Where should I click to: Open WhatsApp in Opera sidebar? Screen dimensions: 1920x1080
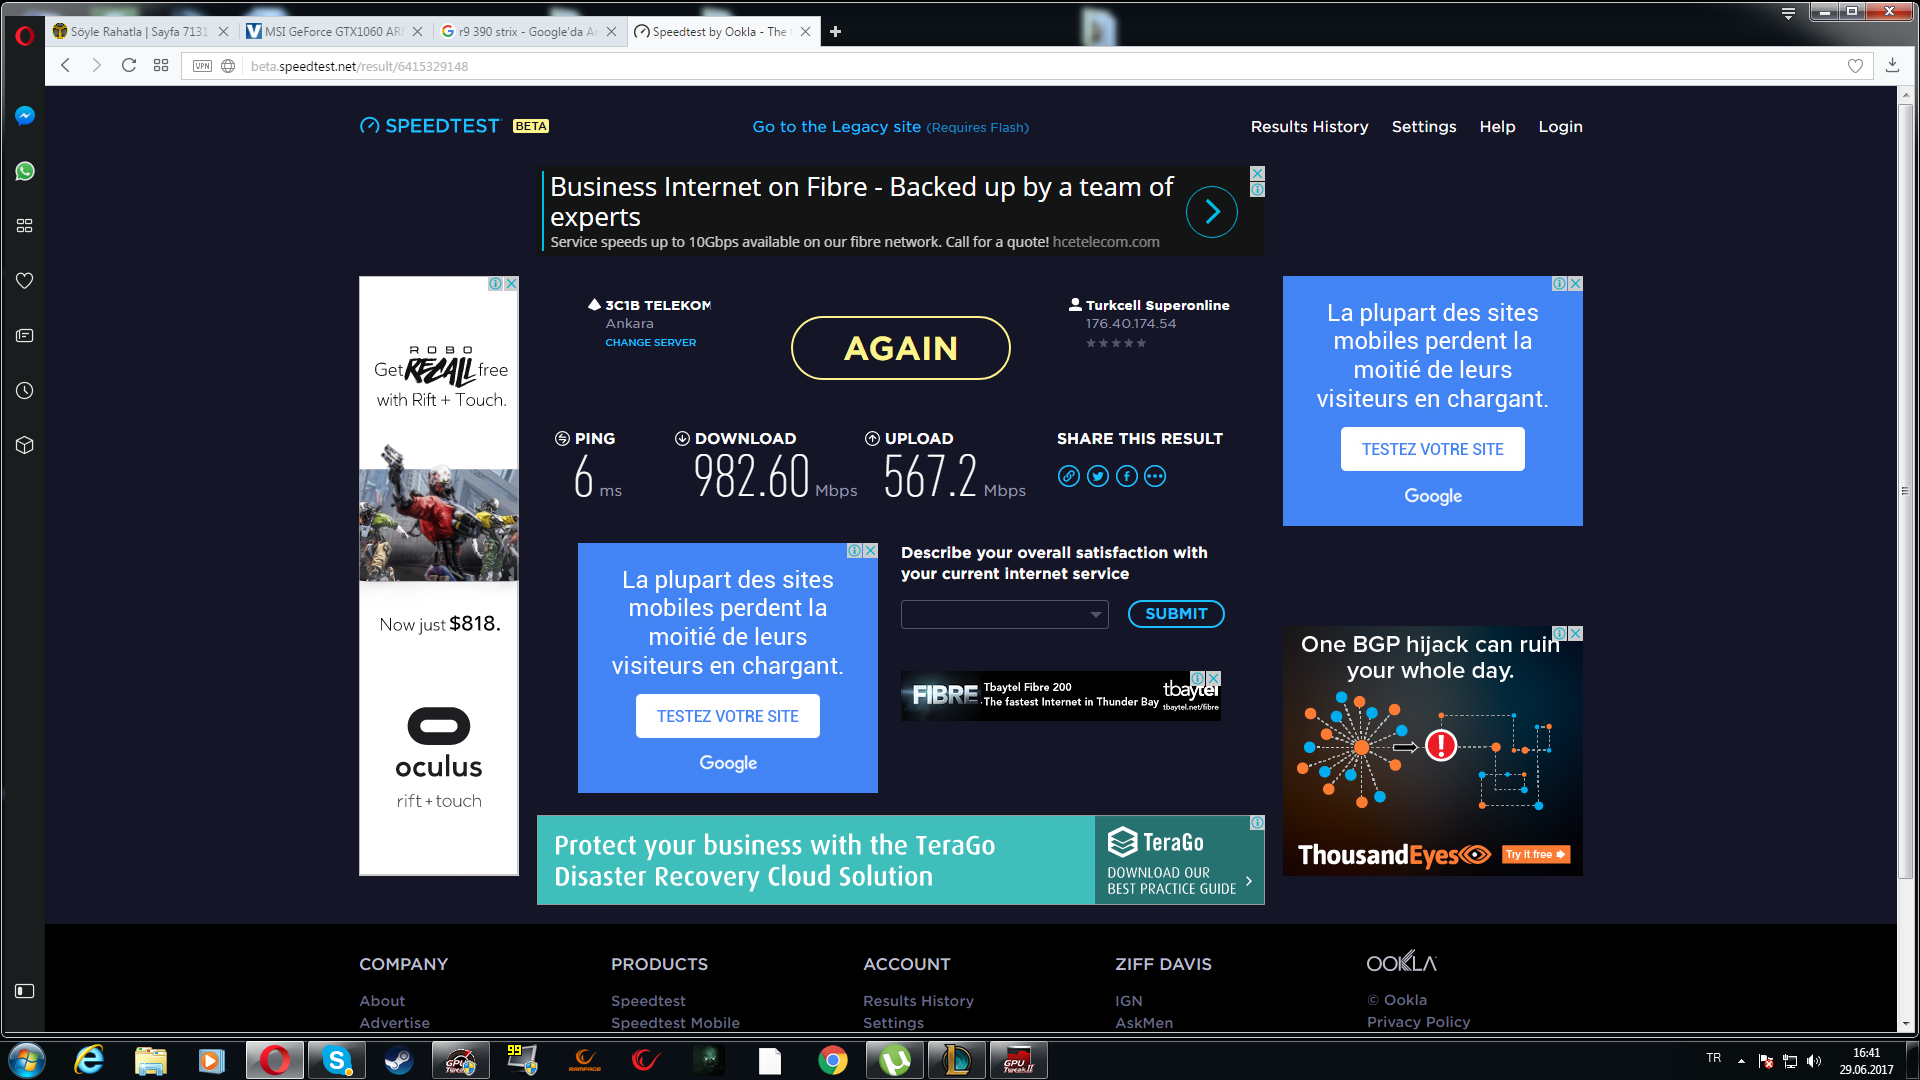coord(25,171)
